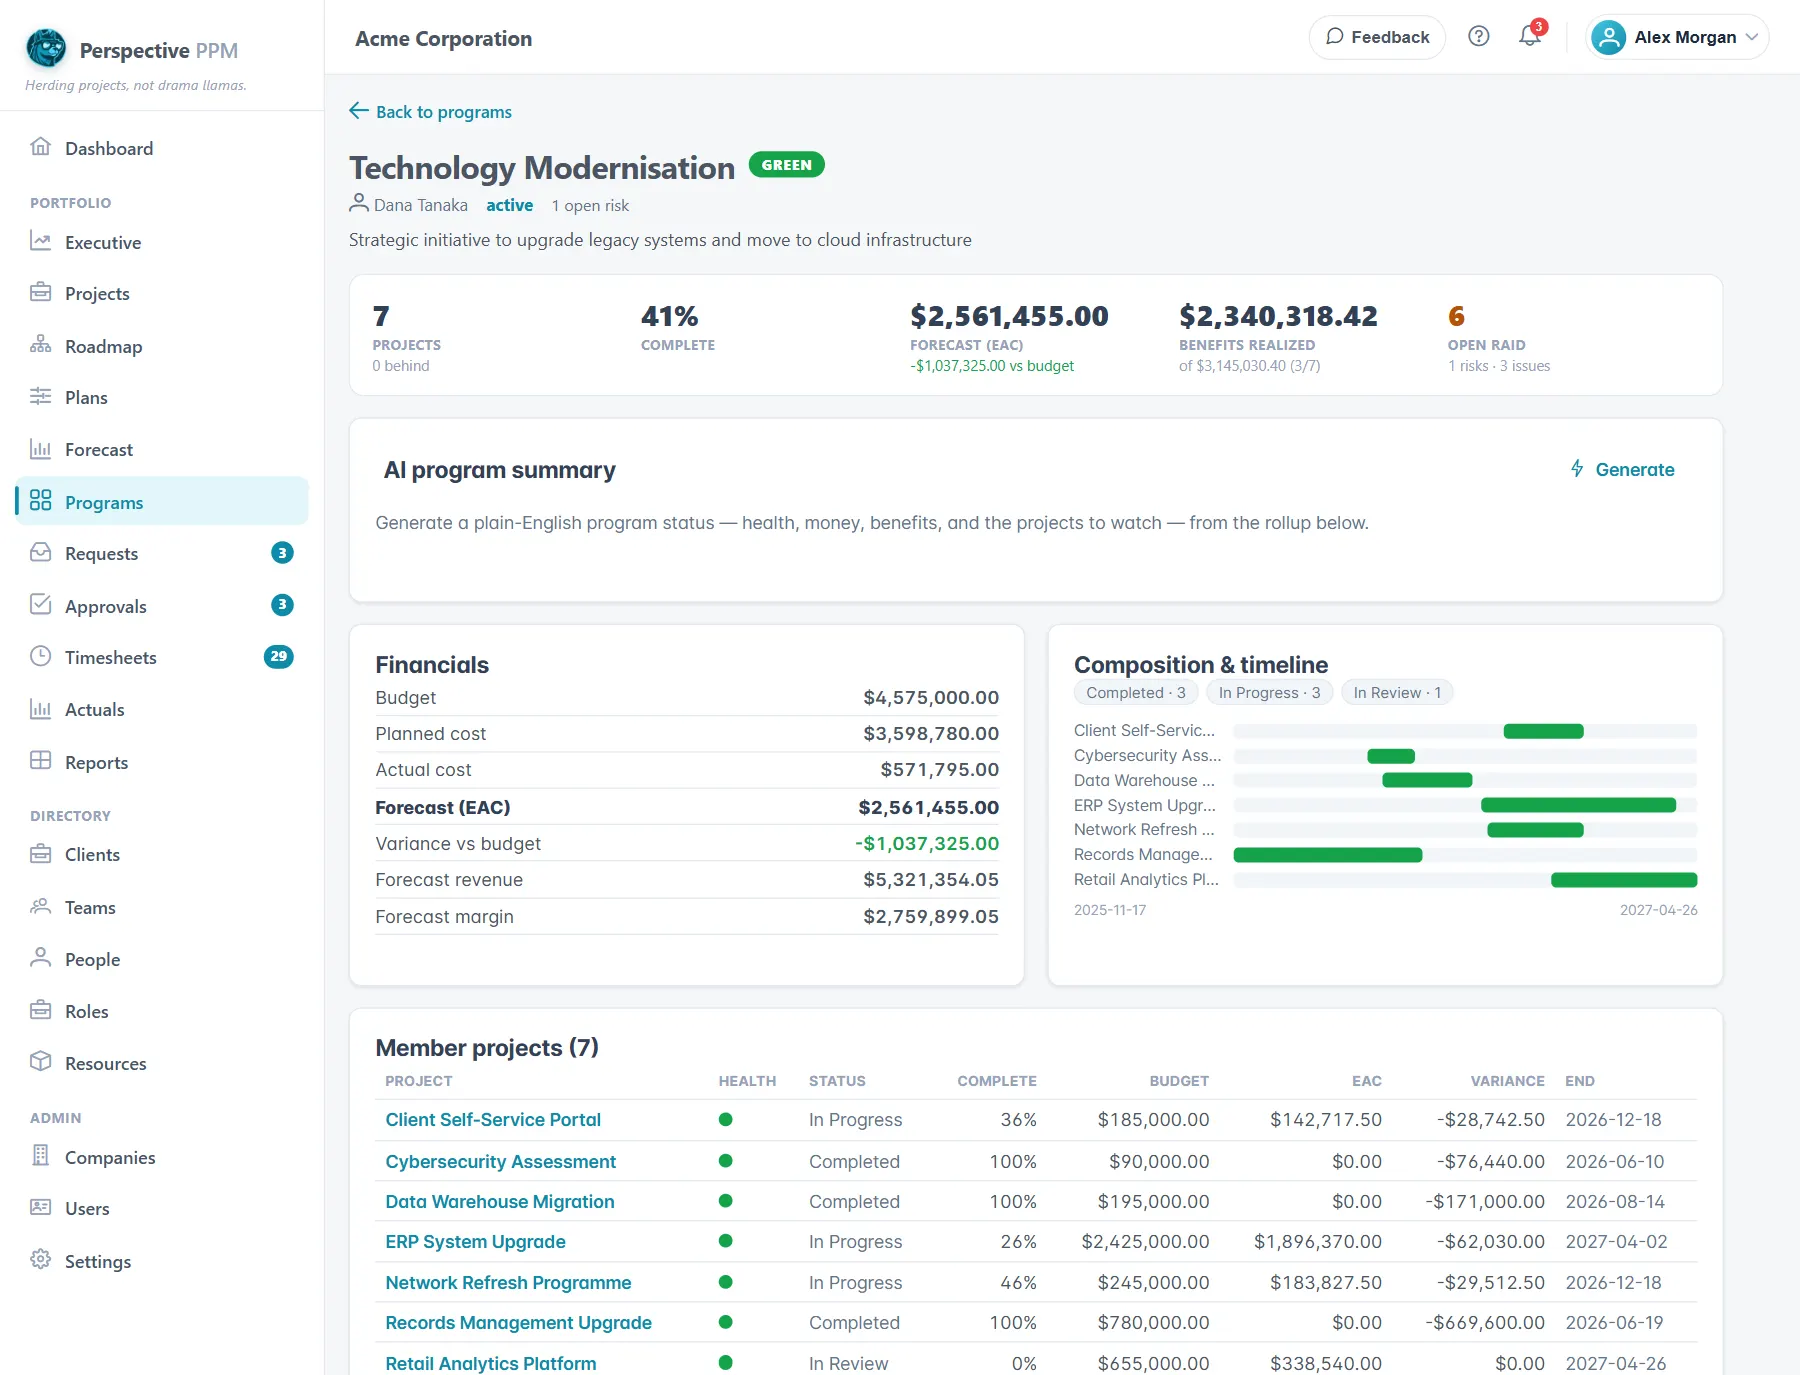
Task: Click the Resources cube icon
Action: point(40,1061)
